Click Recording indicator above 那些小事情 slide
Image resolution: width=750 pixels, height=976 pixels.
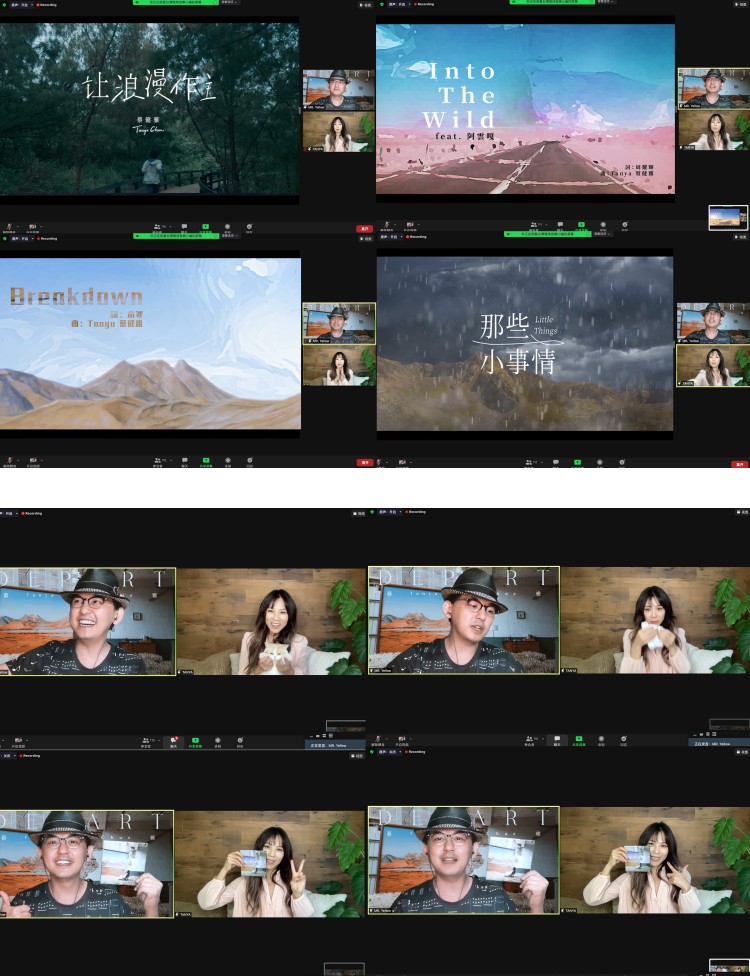point(416,237)
